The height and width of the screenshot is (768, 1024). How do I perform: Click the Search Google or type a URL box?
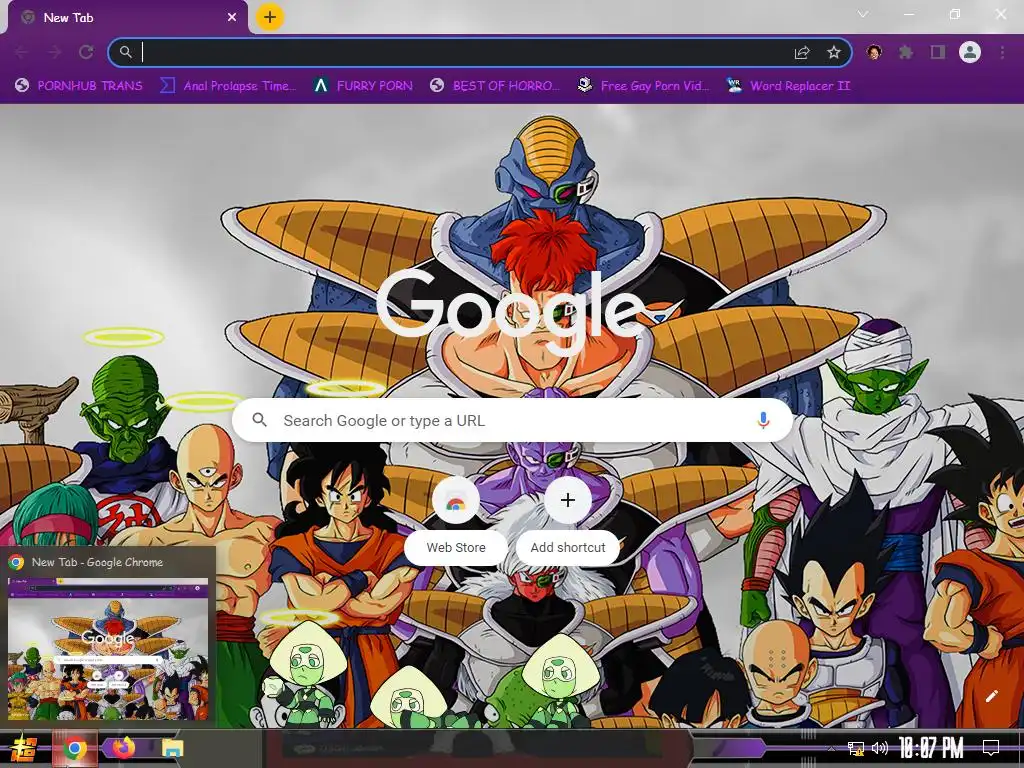(513, 421)
